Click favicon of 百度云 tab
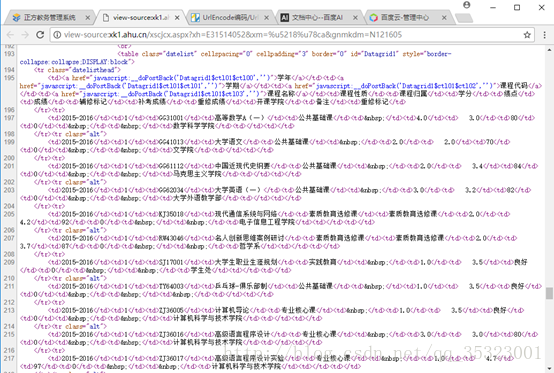Screen dimensions: 554x373 [x=373, y=18]
